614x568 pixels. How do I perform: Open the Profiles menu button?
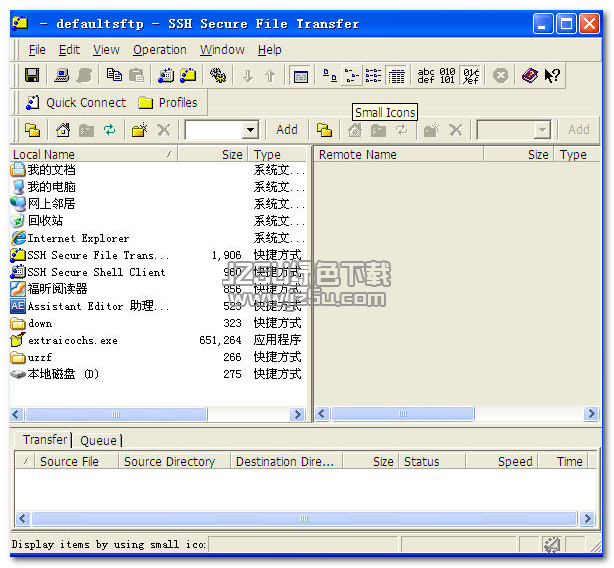[168, 103]
